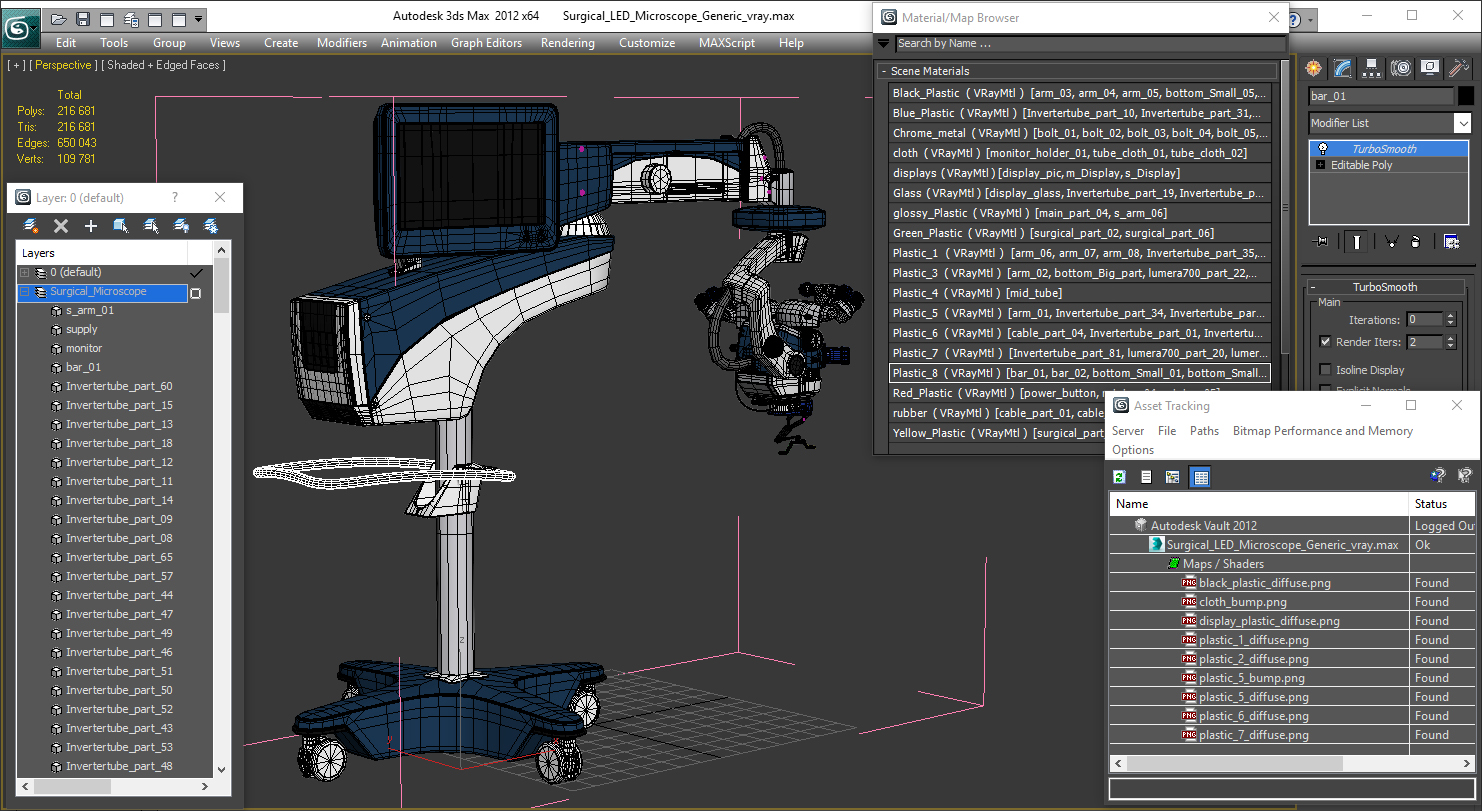
Task: Select cloth_bump.png in Asset Tracking
Action: tap(1243, 602)
